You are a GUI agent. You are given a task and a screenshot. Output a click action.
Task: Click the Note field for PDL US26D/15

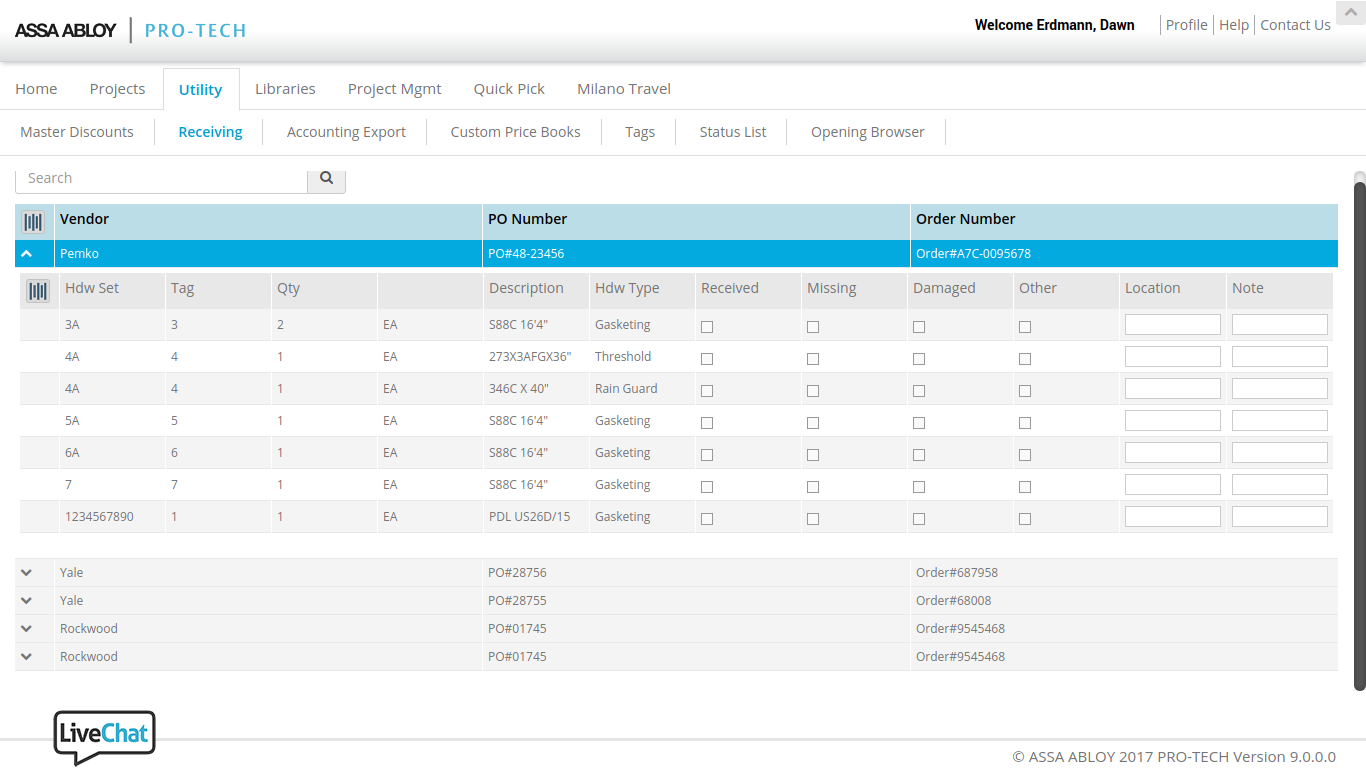click(x=1280, y=517)
